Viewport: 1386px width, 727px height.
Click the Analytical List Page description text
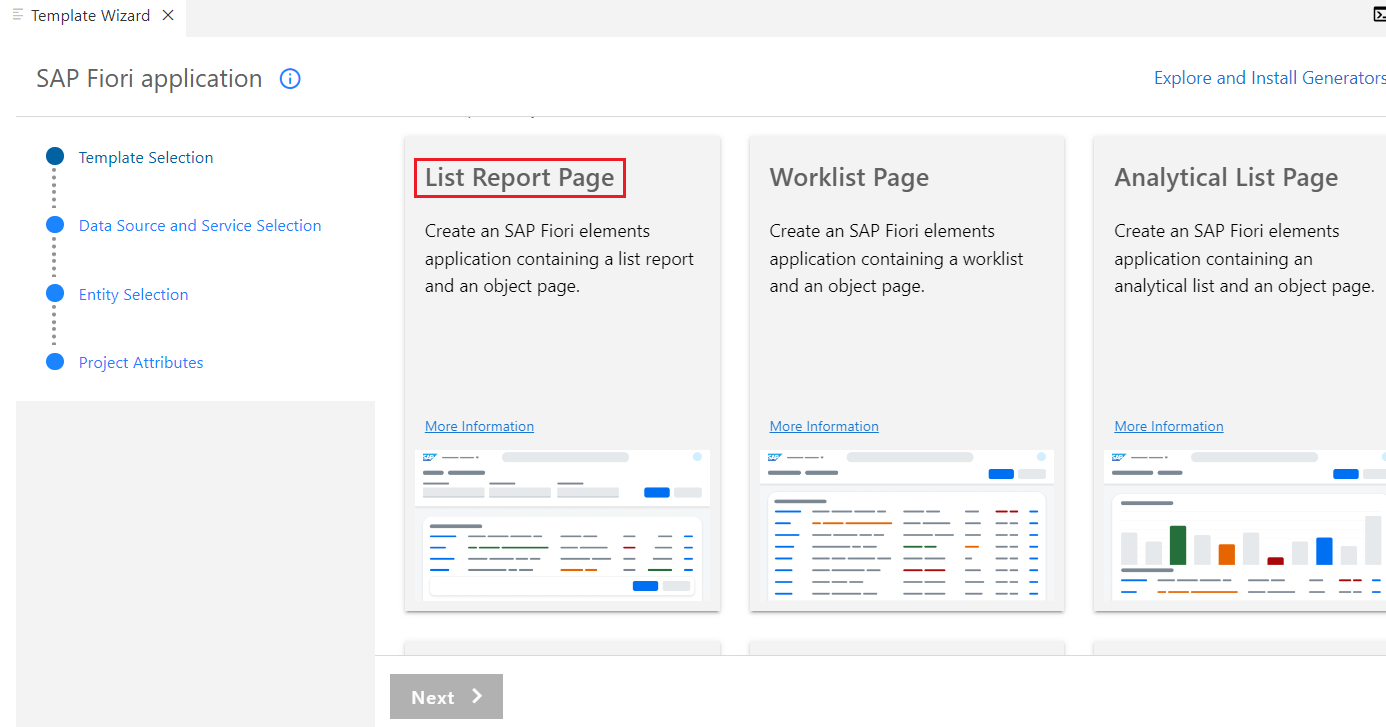point(1244,258)
